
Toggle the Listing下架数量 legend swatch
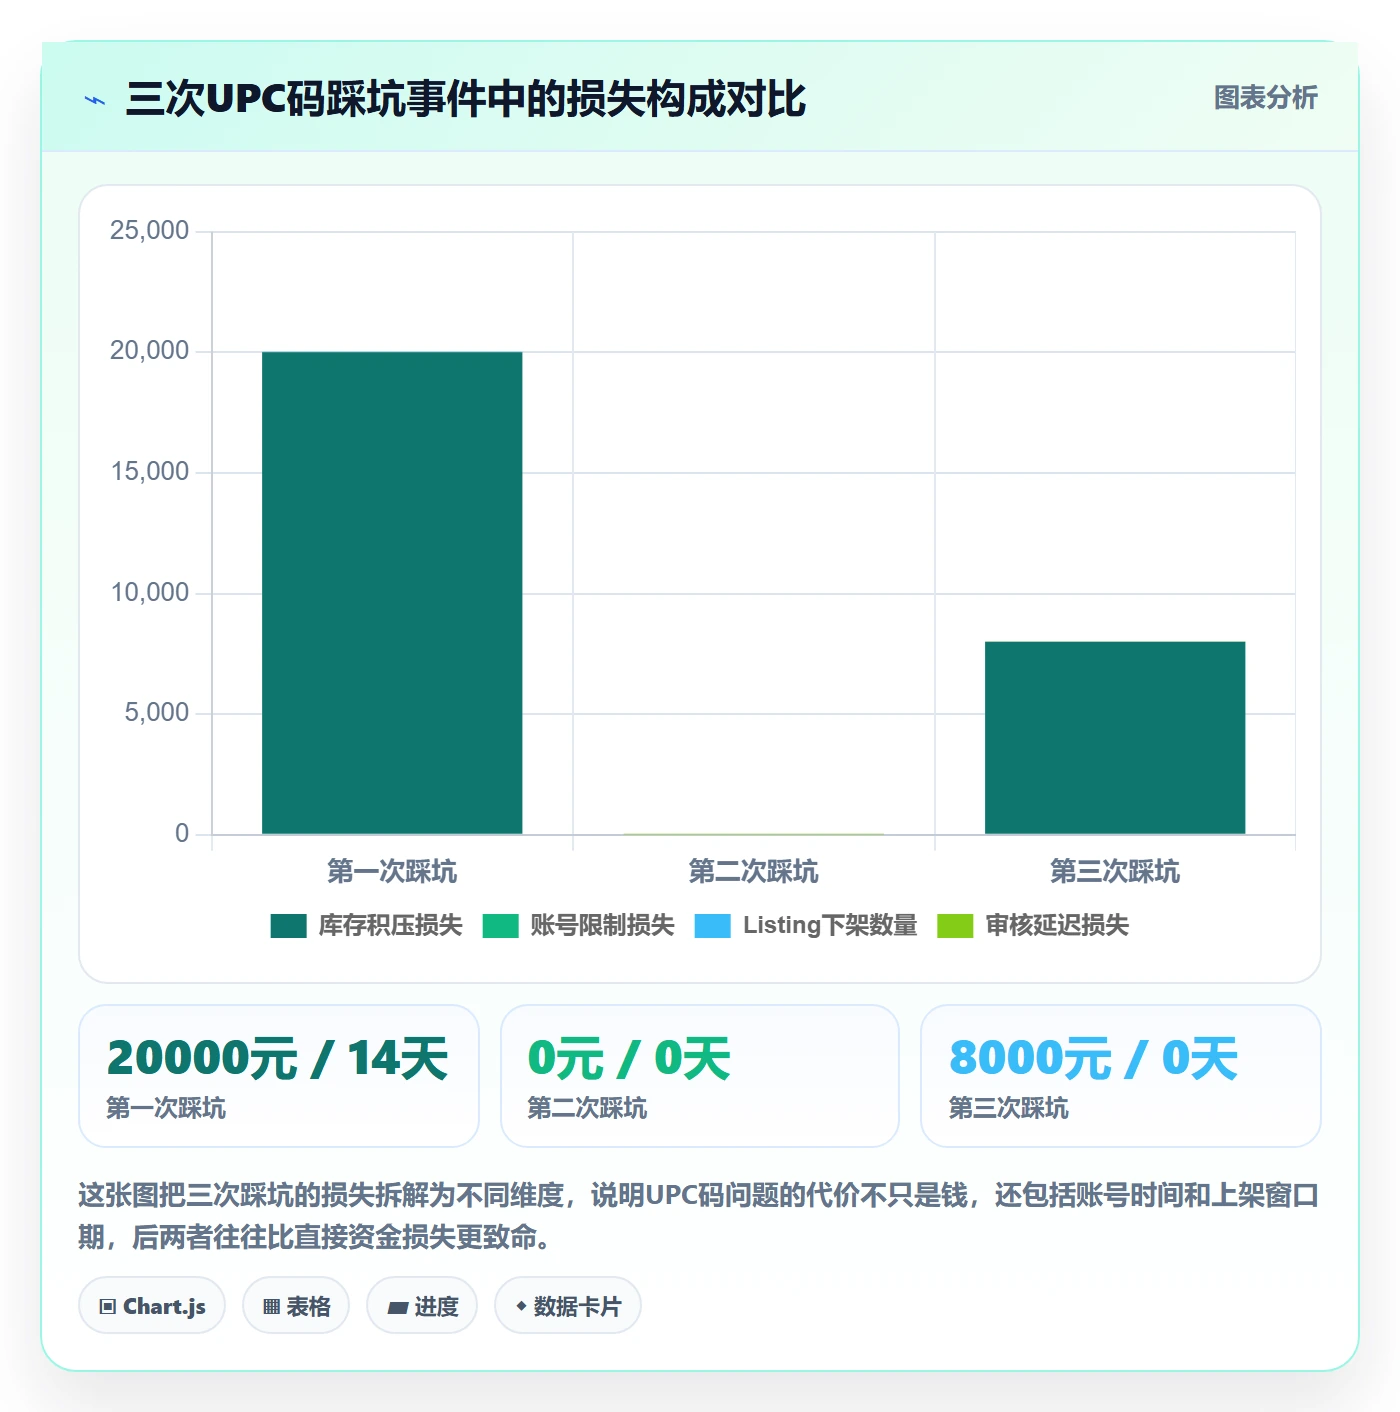pos(712,926)
